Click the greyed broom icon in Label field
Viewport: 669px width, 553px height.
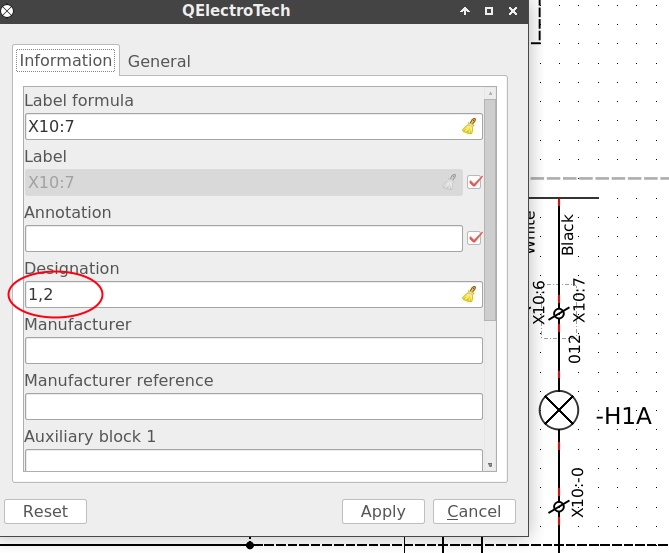[x=450, y=182]
